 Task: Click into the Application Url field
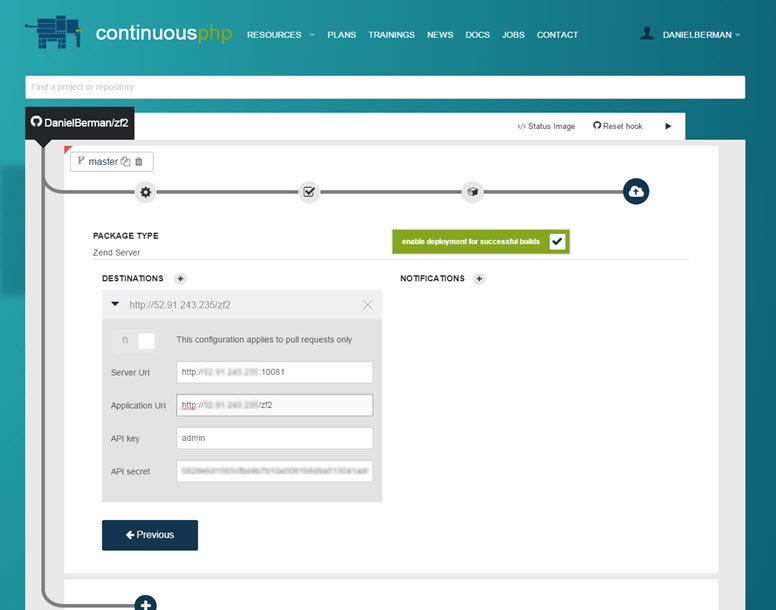(x=275, y=405)
